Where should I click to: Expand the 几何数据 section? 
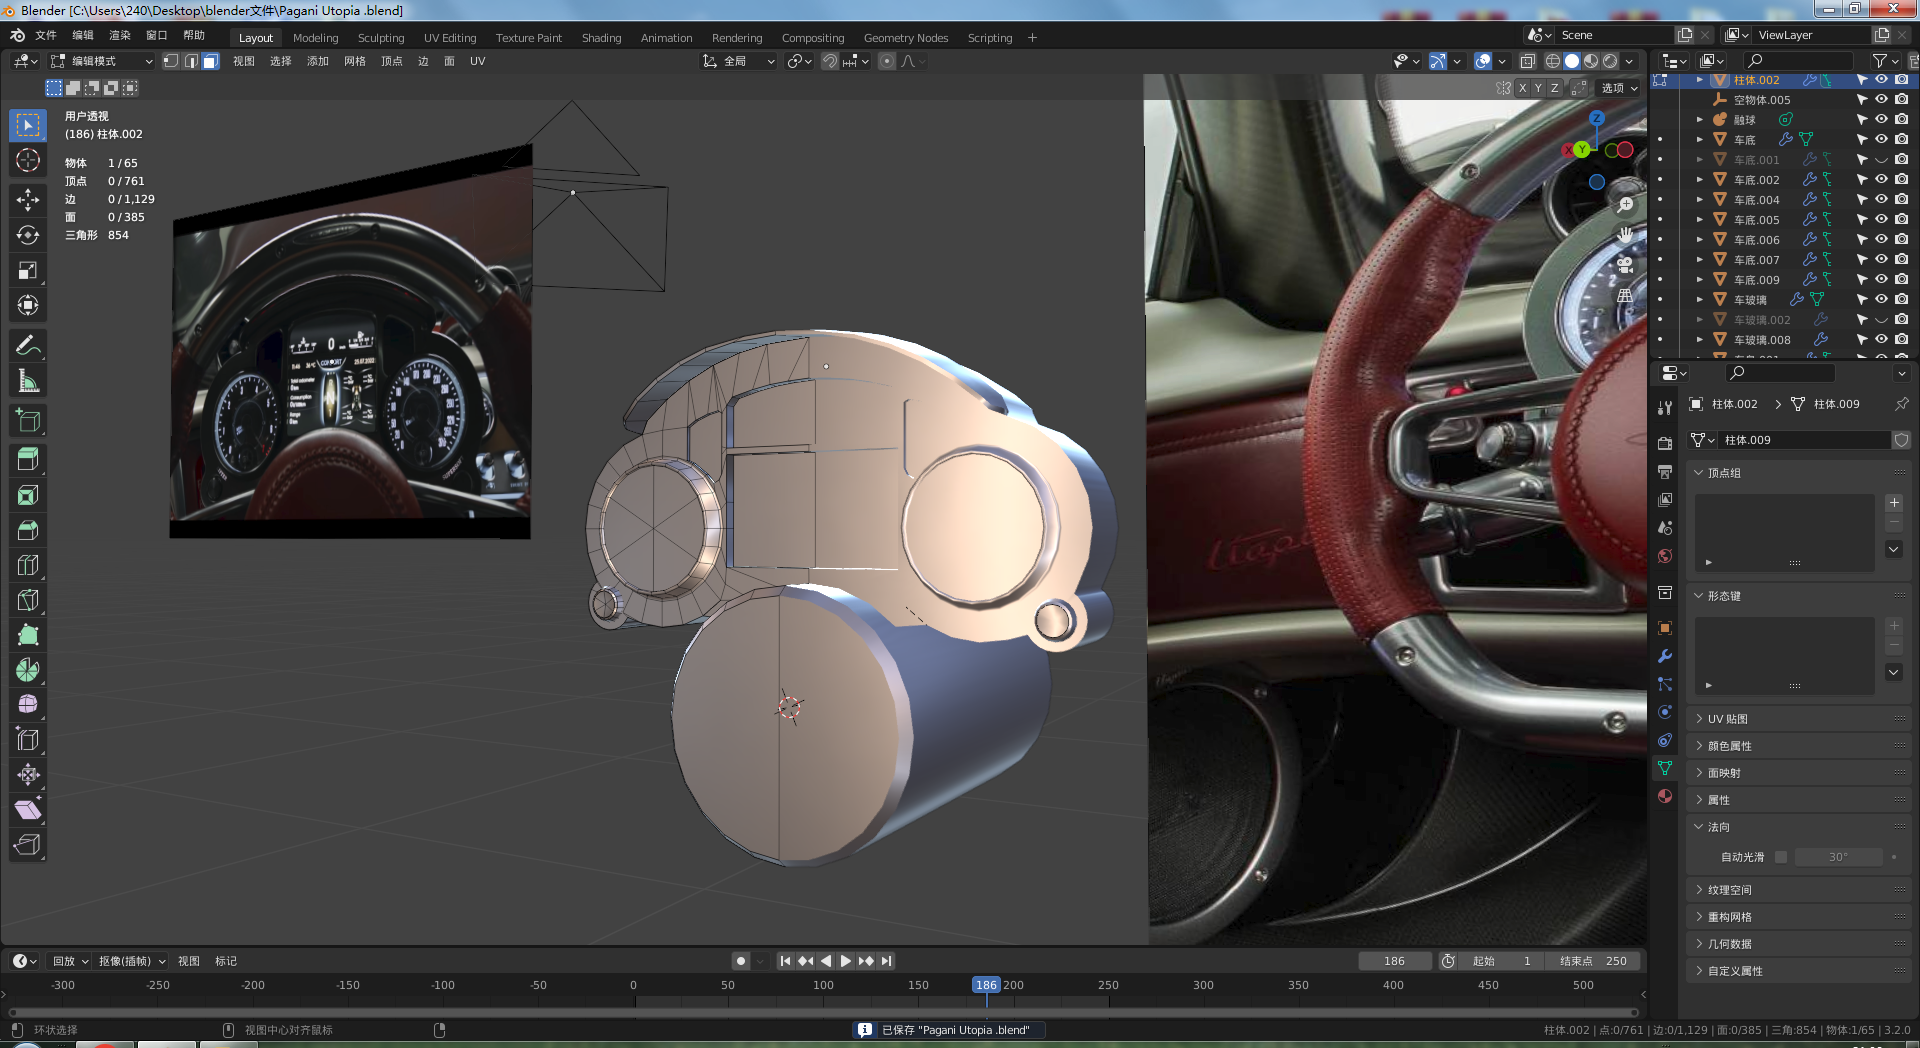[x=1729, y=944]
